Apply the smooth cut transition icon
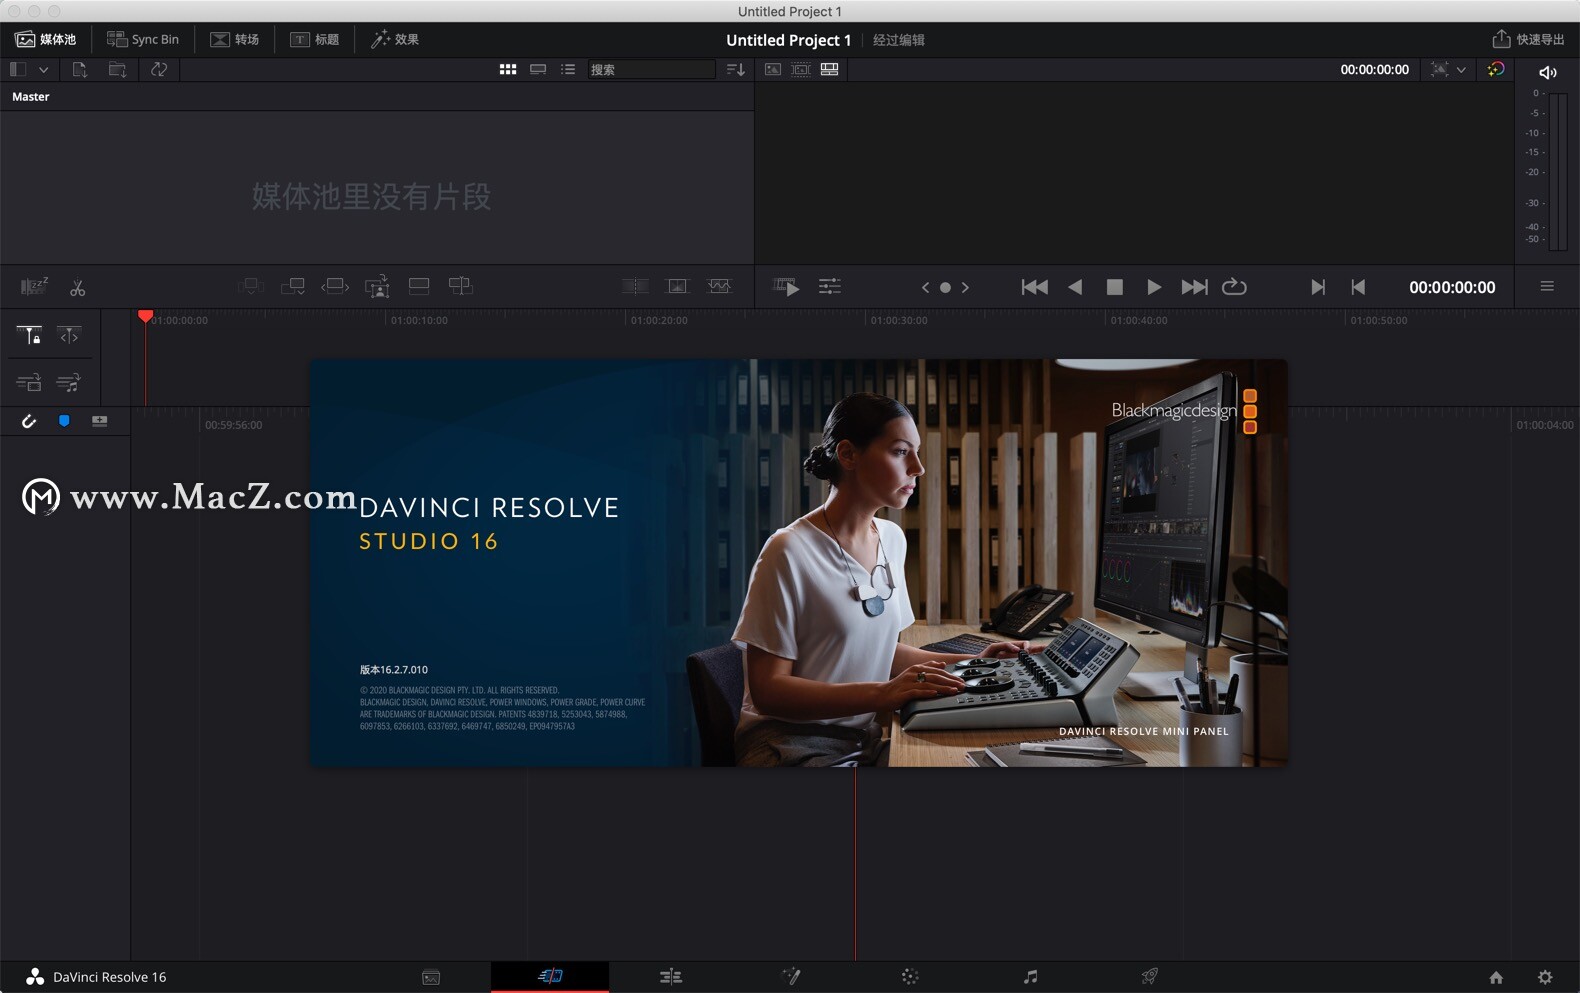This screenshot has height=993, width=1580. click(x=720, y=286)
